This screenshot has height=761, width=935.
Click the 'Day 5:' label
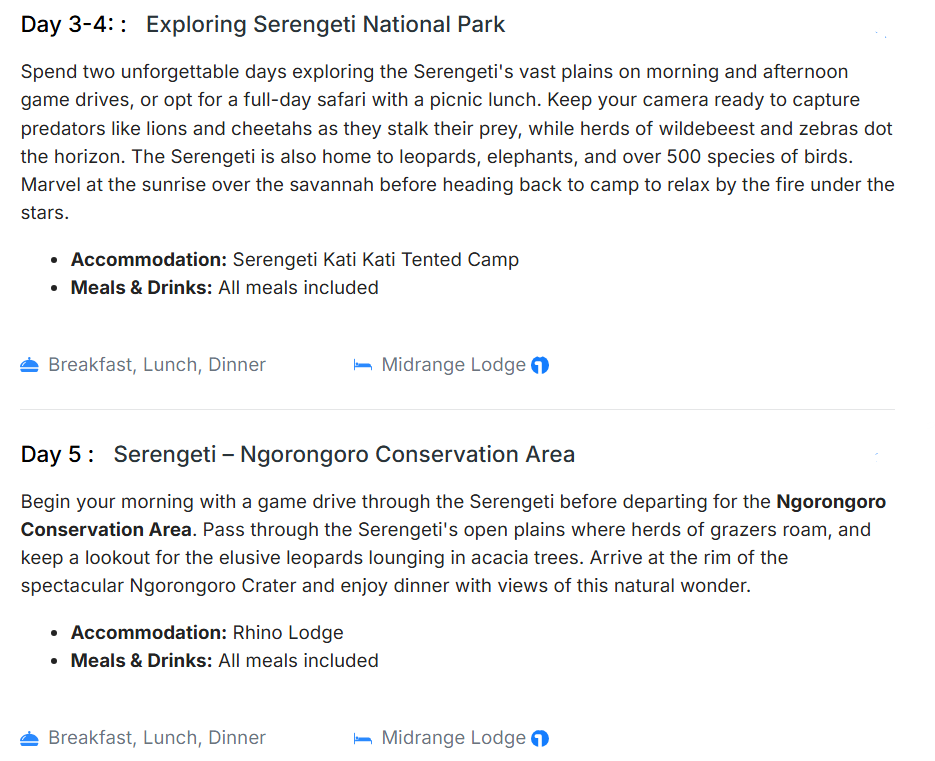[57, 454]
